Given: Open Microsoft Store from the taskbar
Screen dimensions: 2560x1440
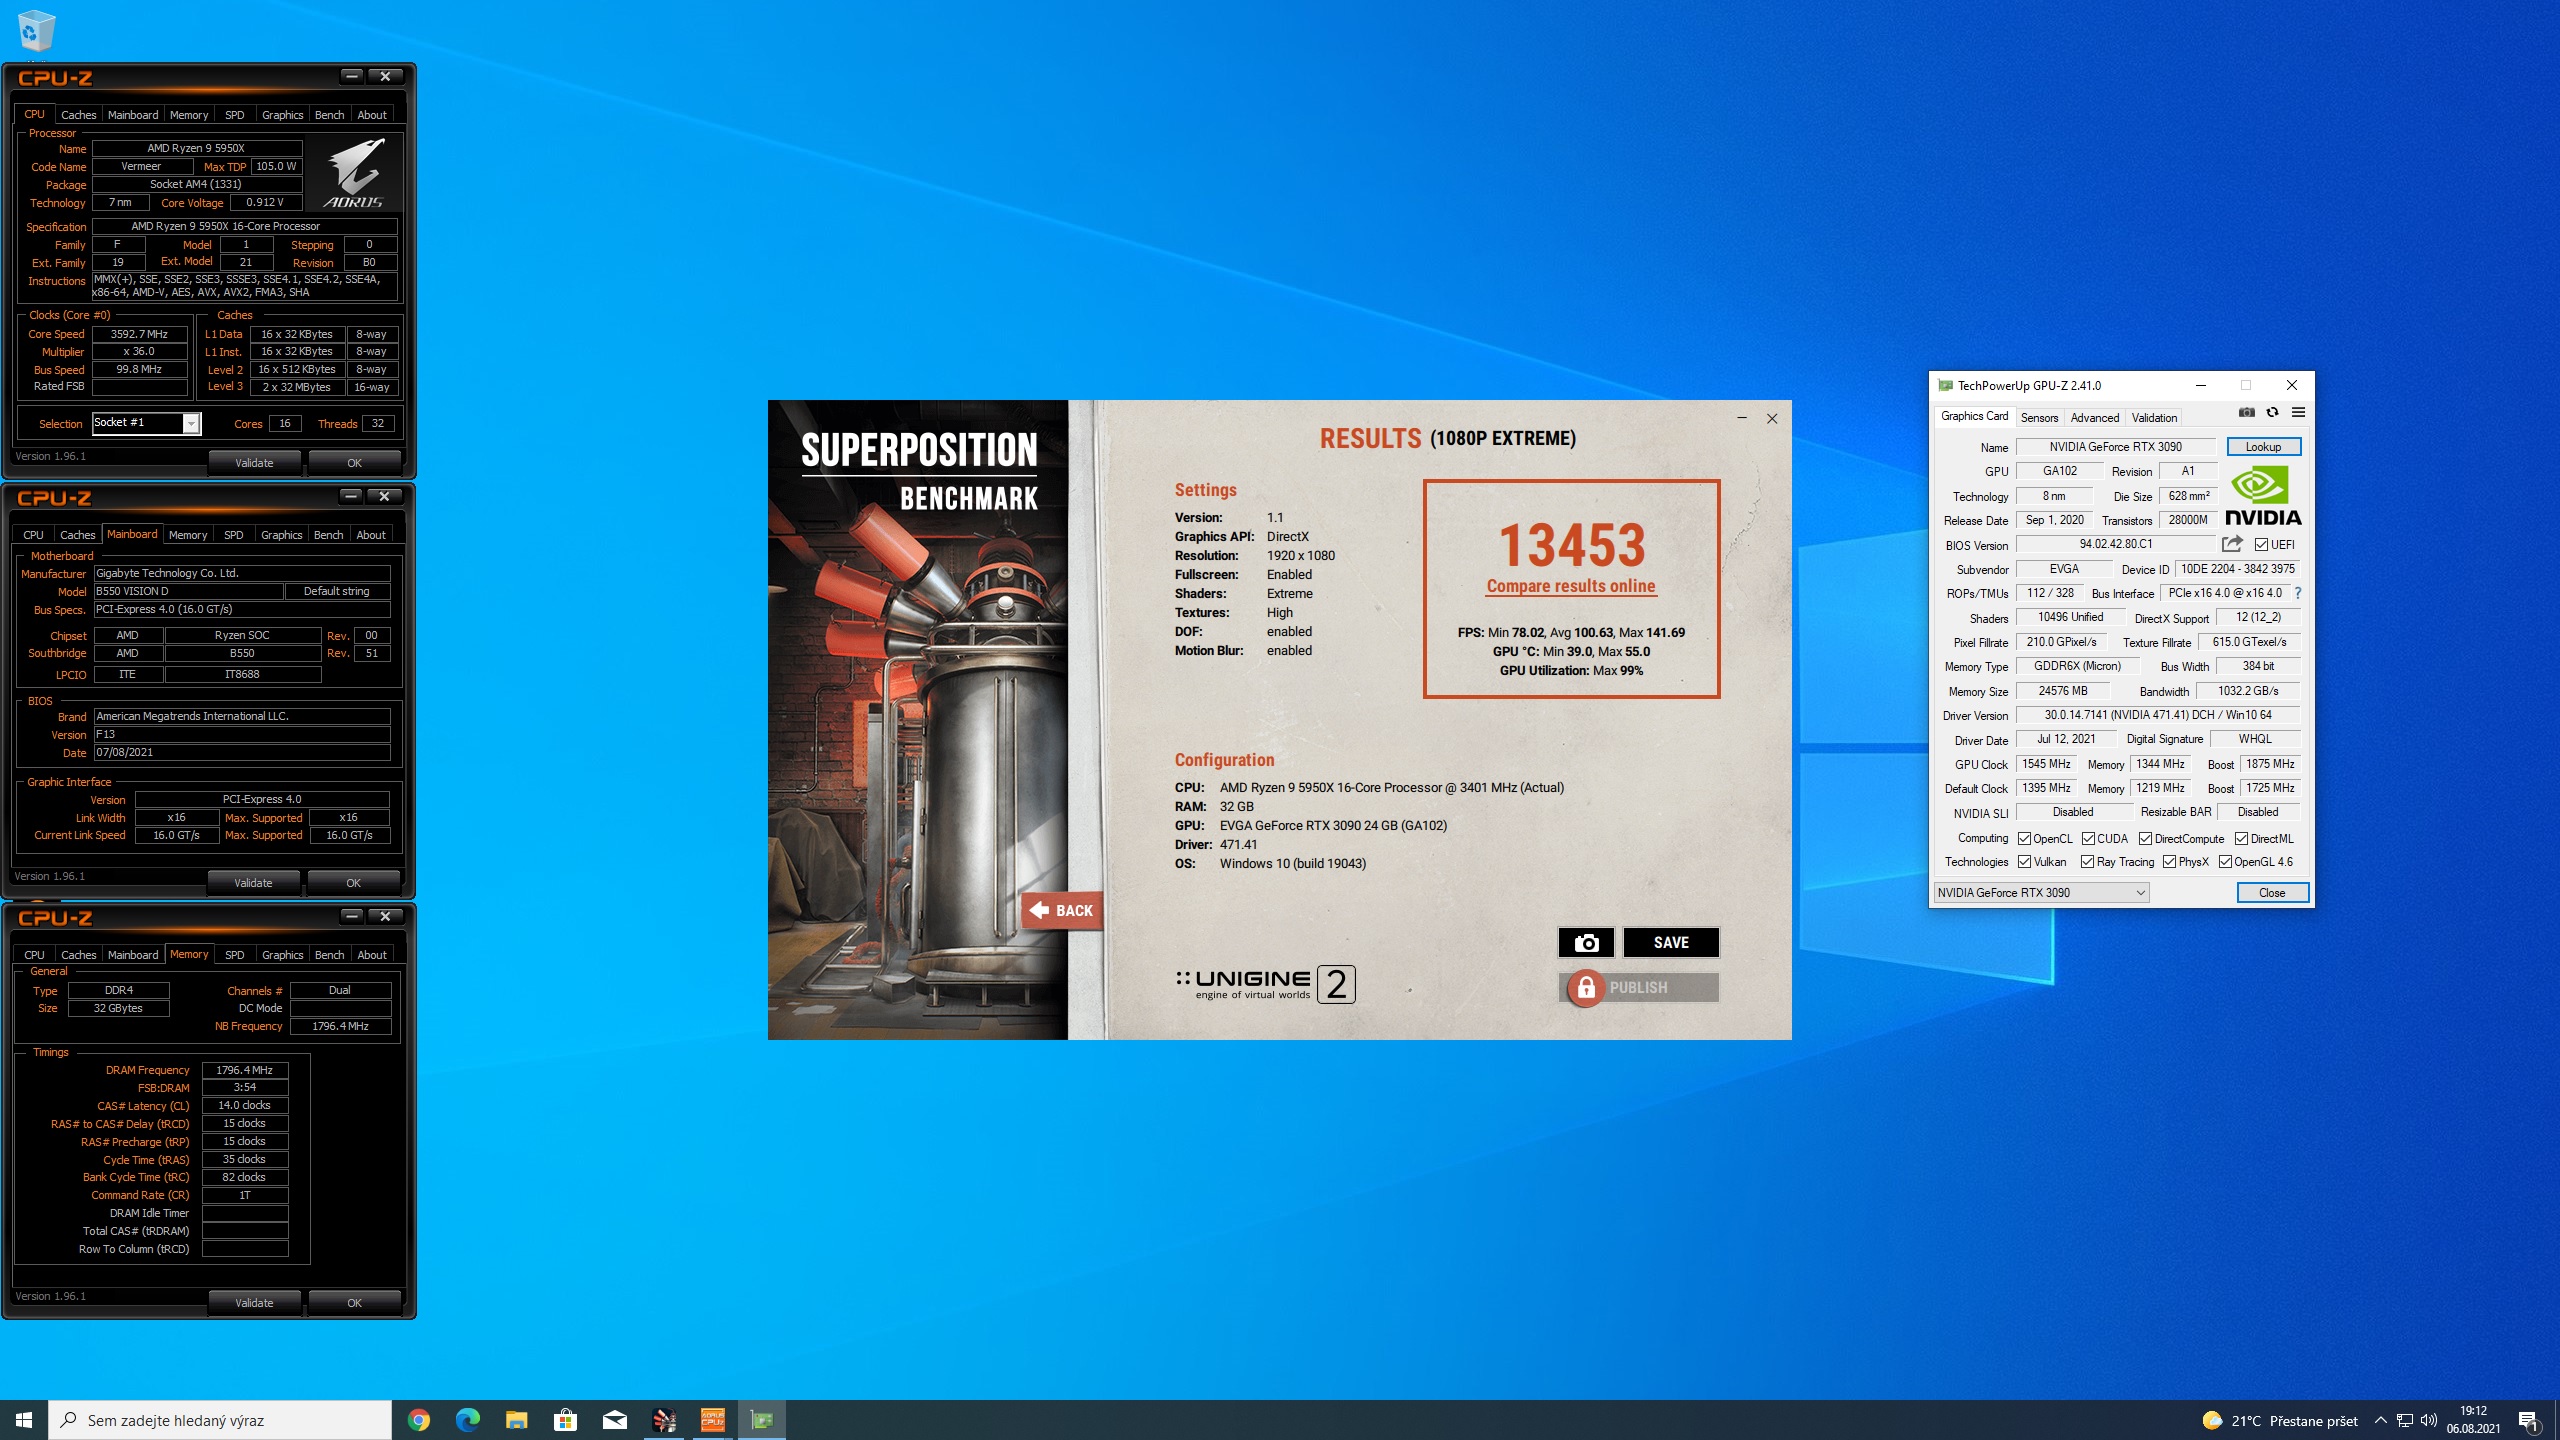Looking at the screenshot, I should coord(565,1420).
